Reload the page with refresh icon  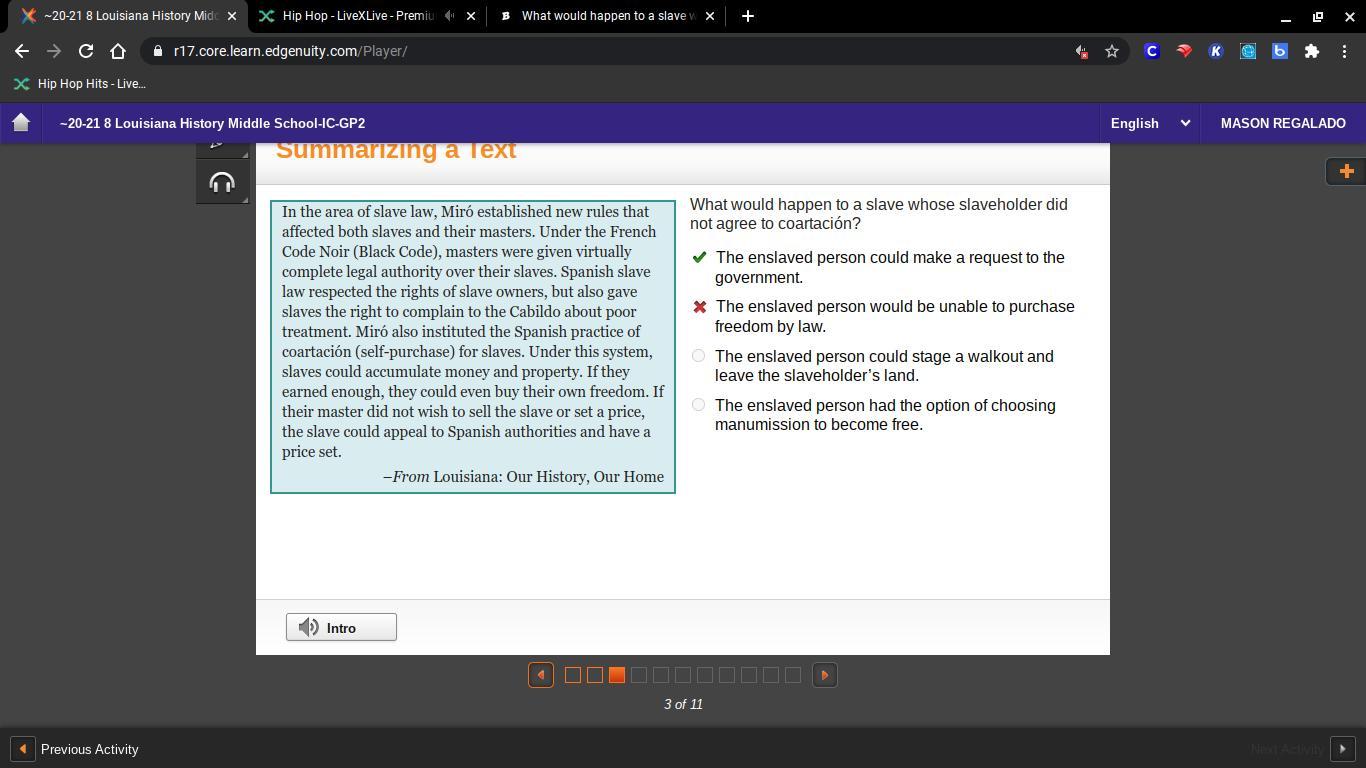coord(86,51)
